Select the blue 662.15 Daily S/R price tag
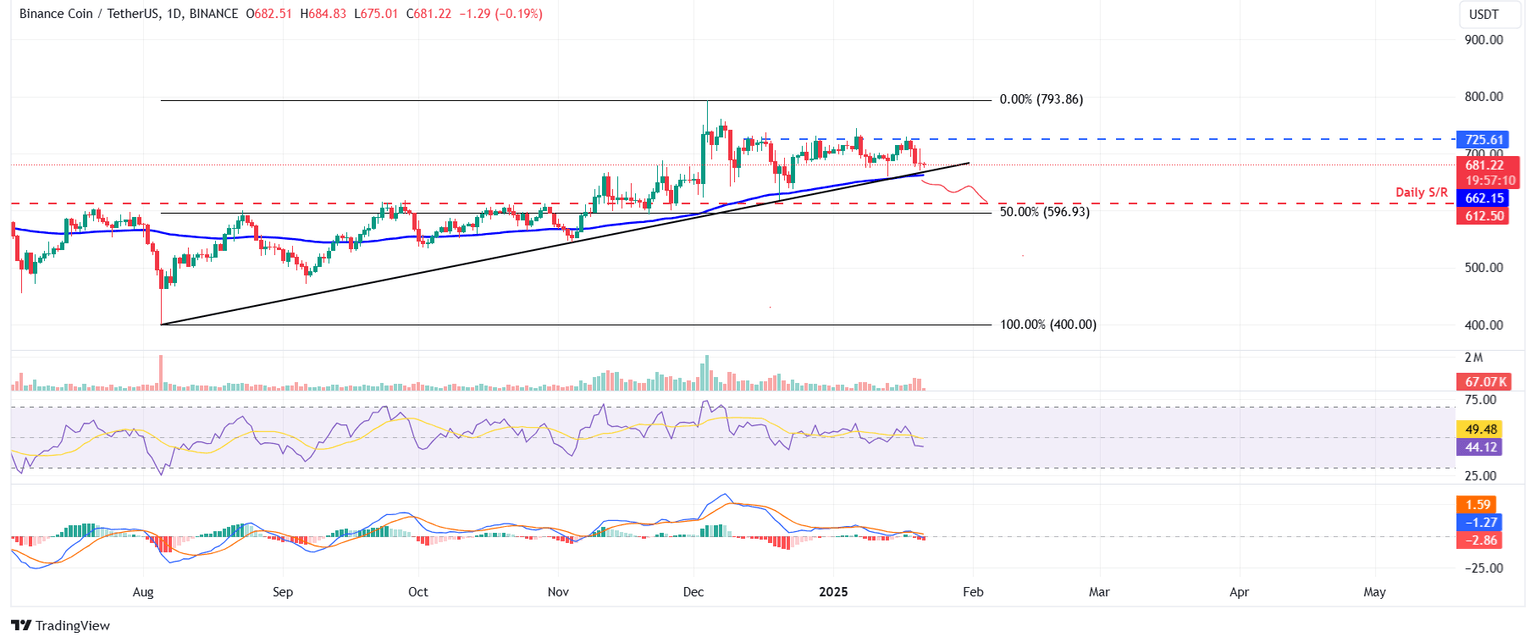 click(1484, 198)
